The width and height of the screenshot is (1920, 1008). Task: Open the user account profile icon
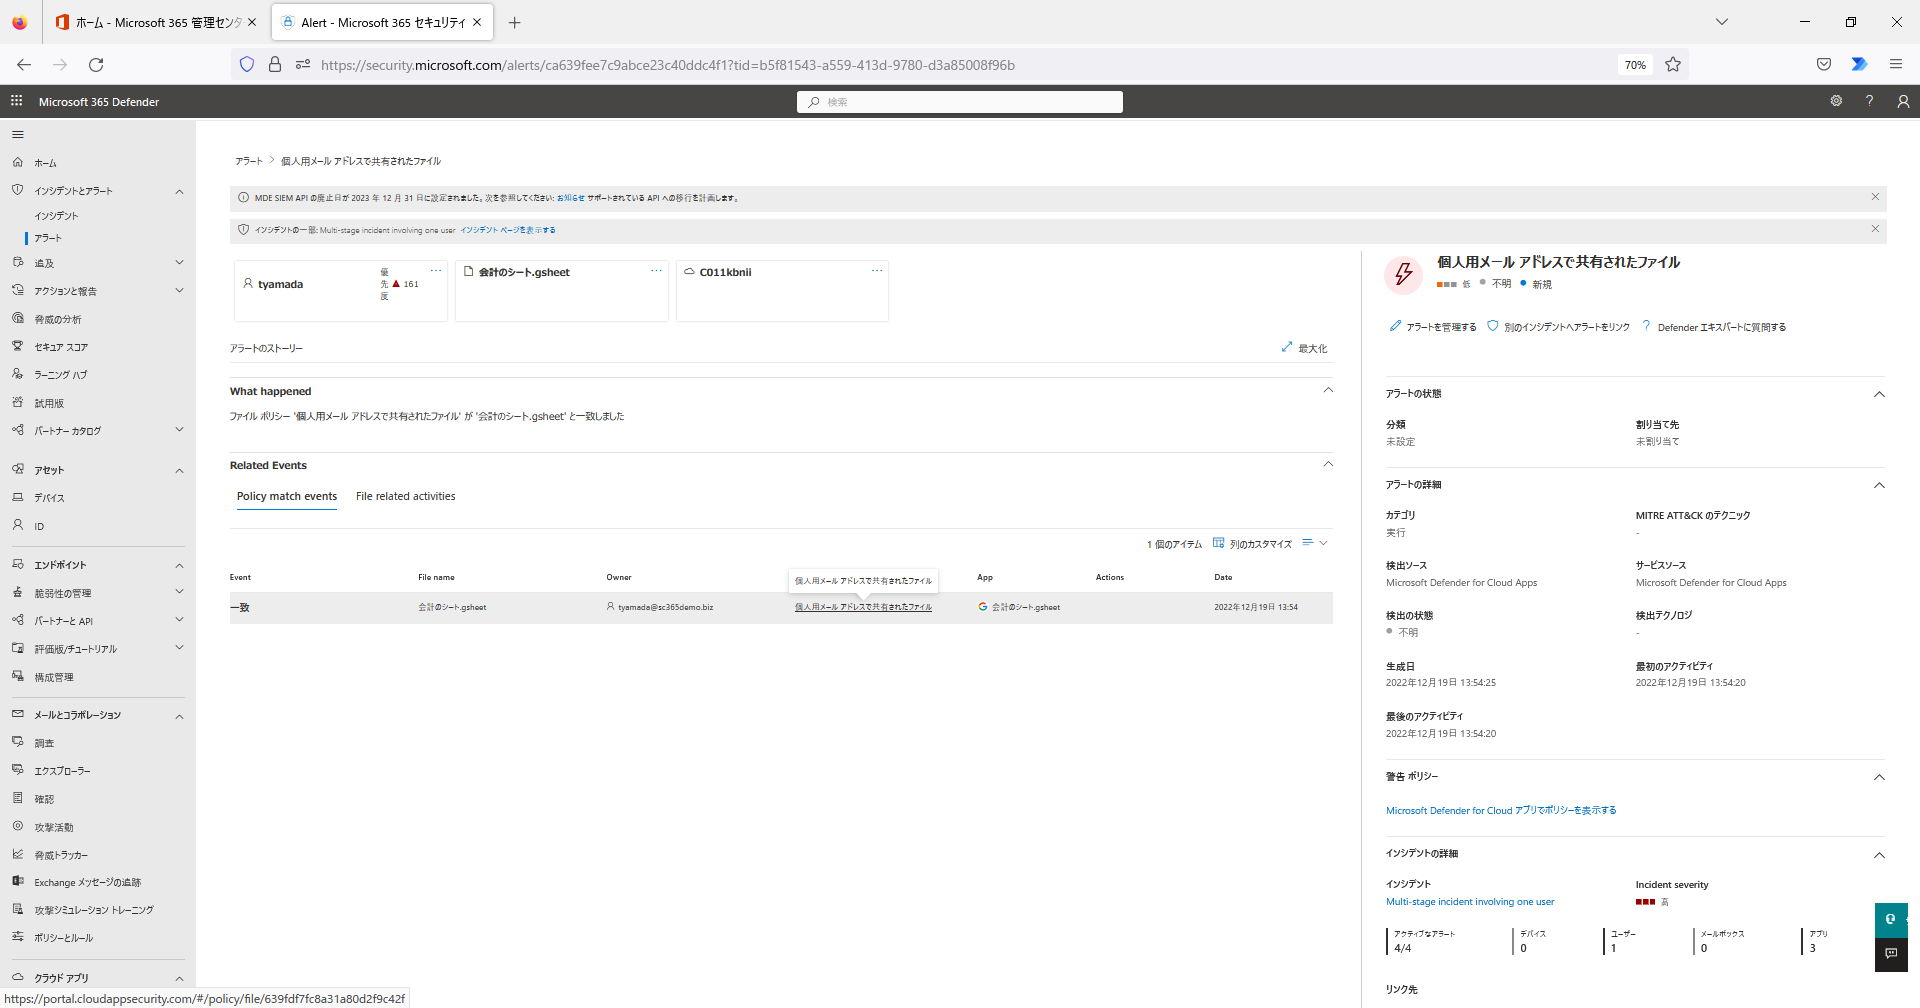[x=1902, y=101]
